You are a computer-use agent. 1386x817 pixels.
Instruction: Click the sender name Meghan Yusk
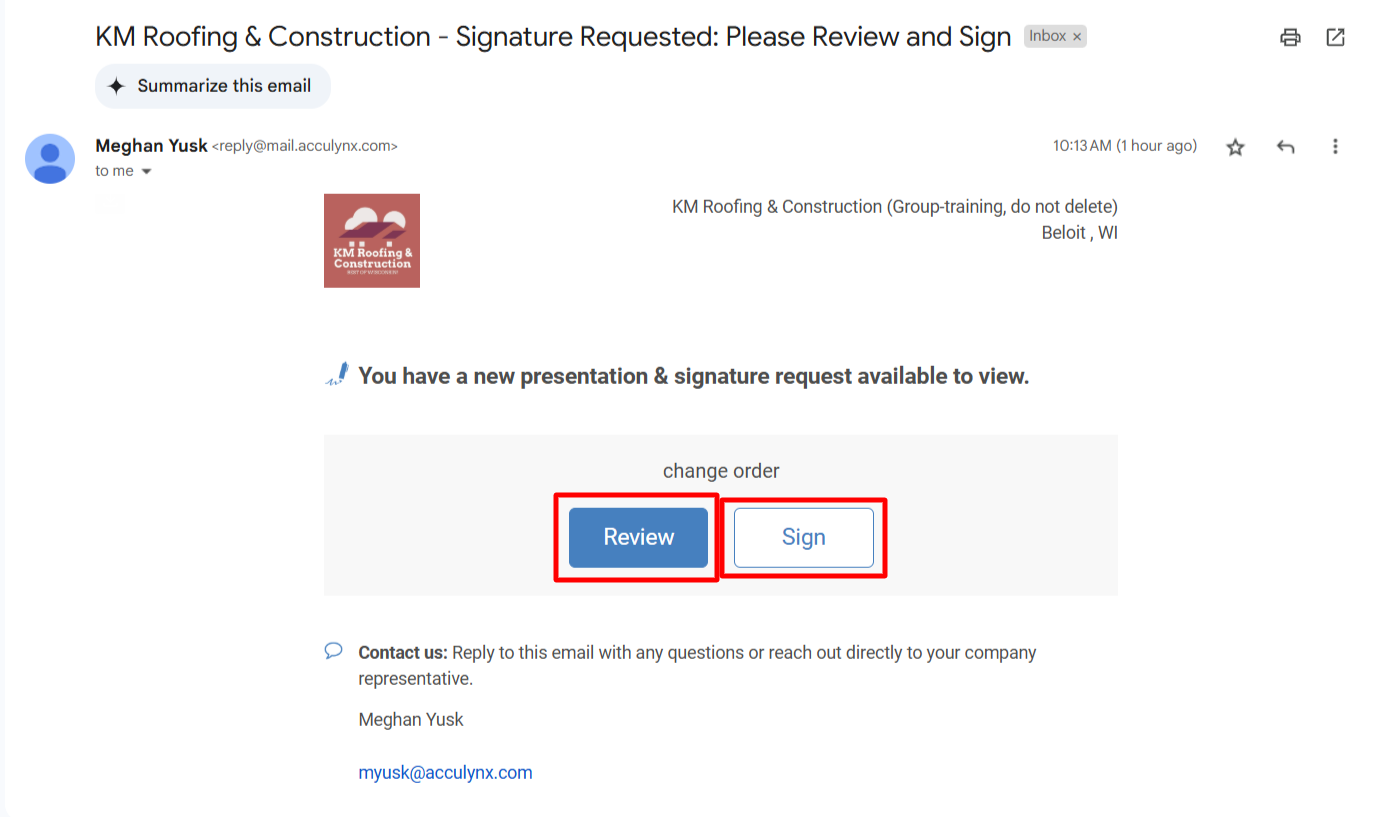[x=151, y=146]
